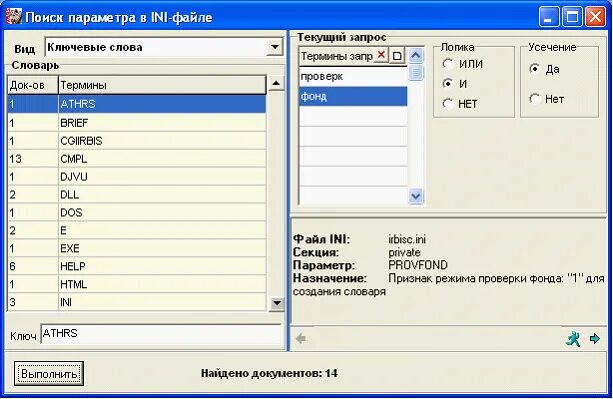Click the running man search icon
Screen dimensions: 613x399
(573, 338)
